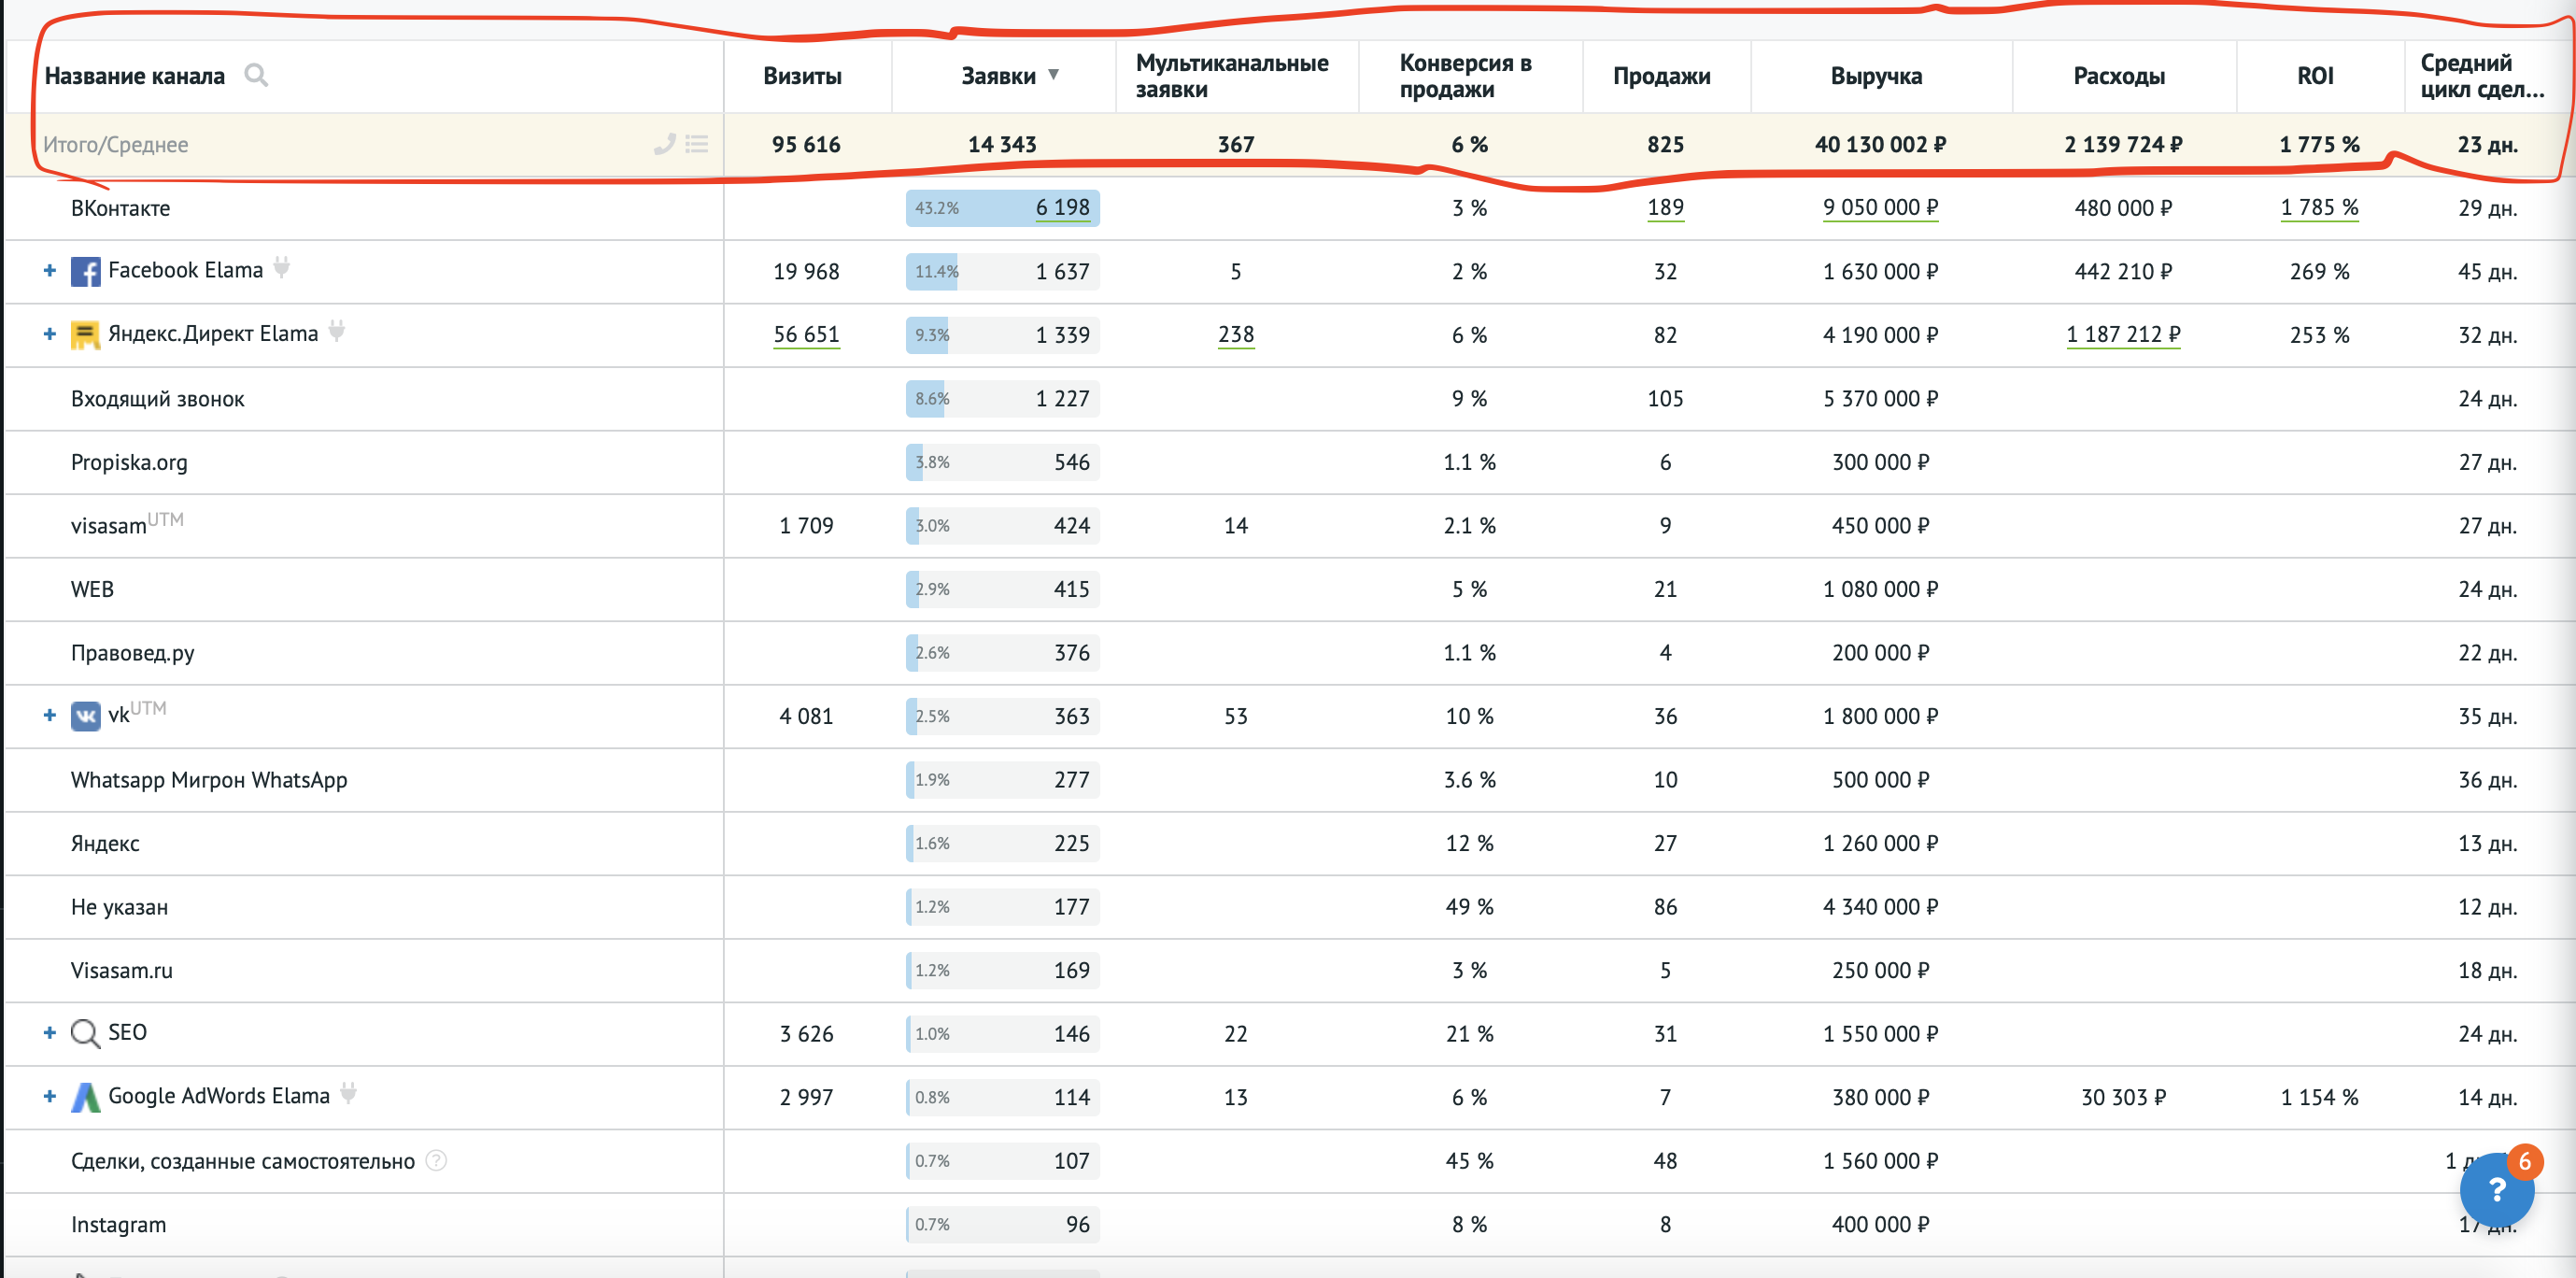
Task: Click the phone icon in Итого/Среднее row
Action: click(664, 144)
